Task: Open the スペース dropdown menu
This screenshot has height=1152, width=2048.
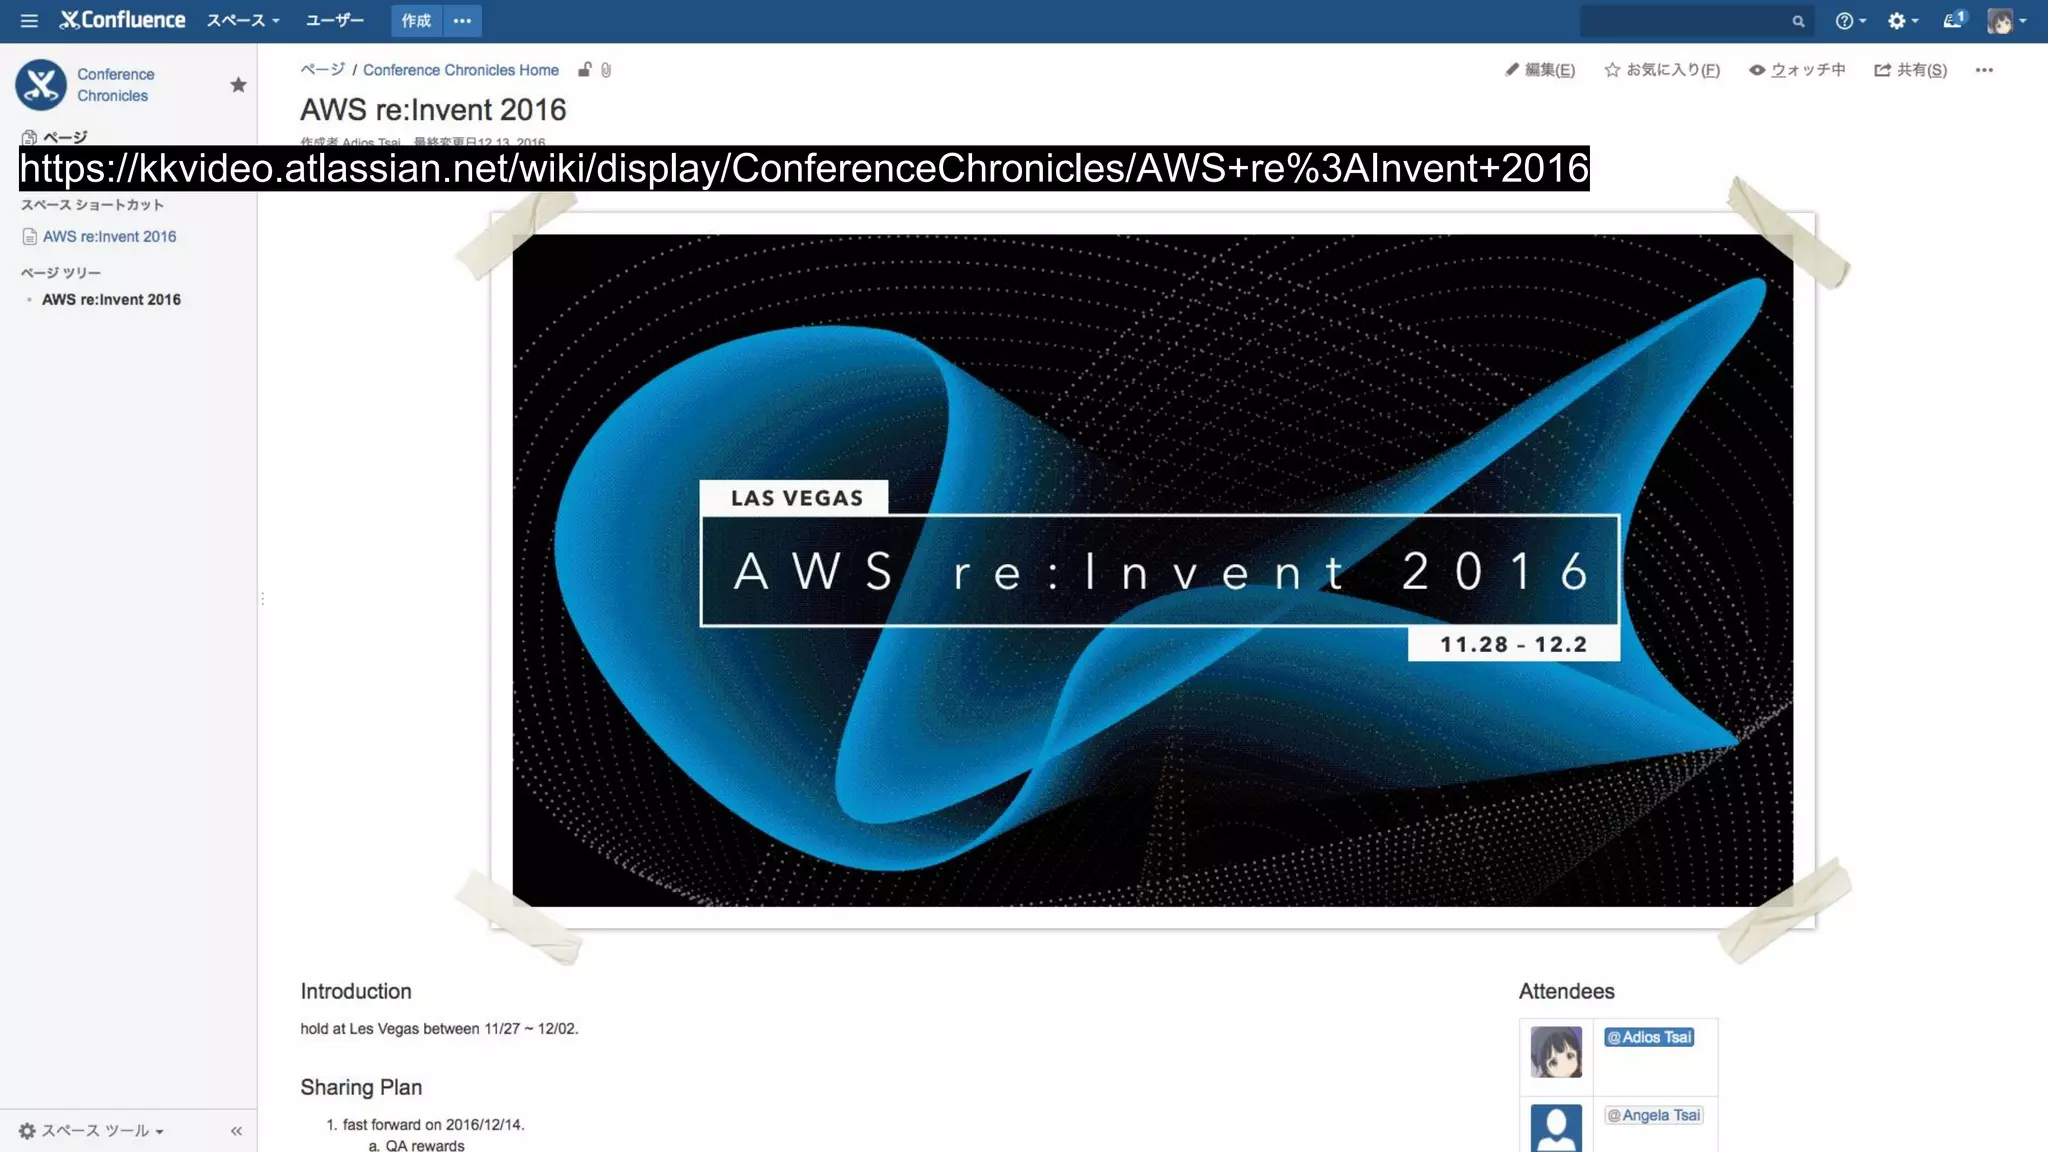Action: (243, 20)
